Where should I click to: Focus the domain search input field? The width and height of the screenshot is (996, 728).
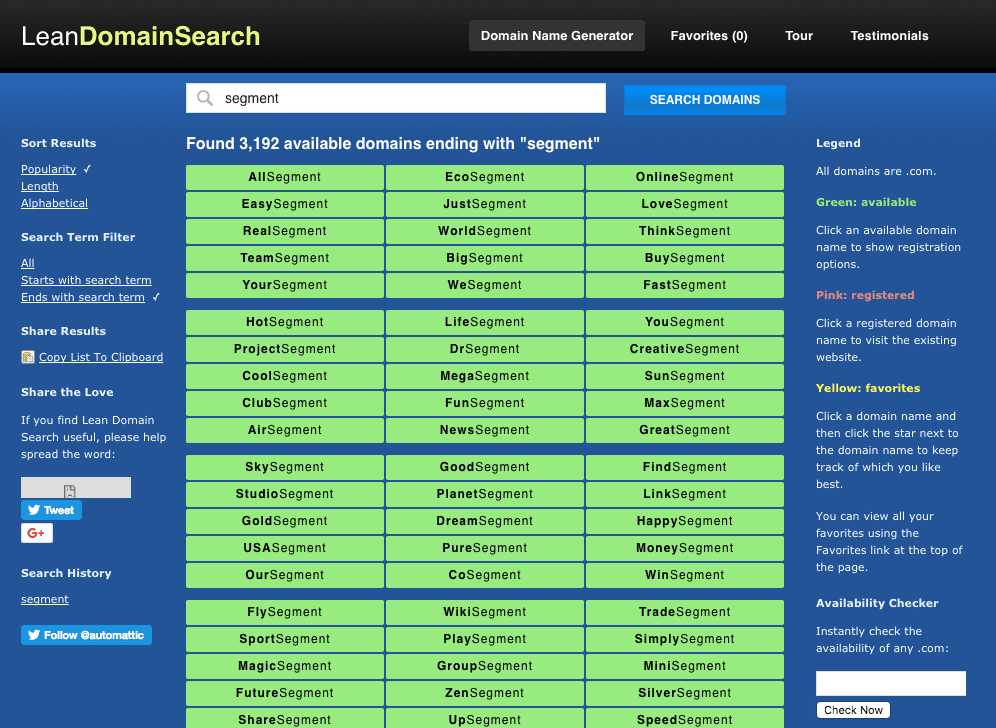tap(396, 98)
